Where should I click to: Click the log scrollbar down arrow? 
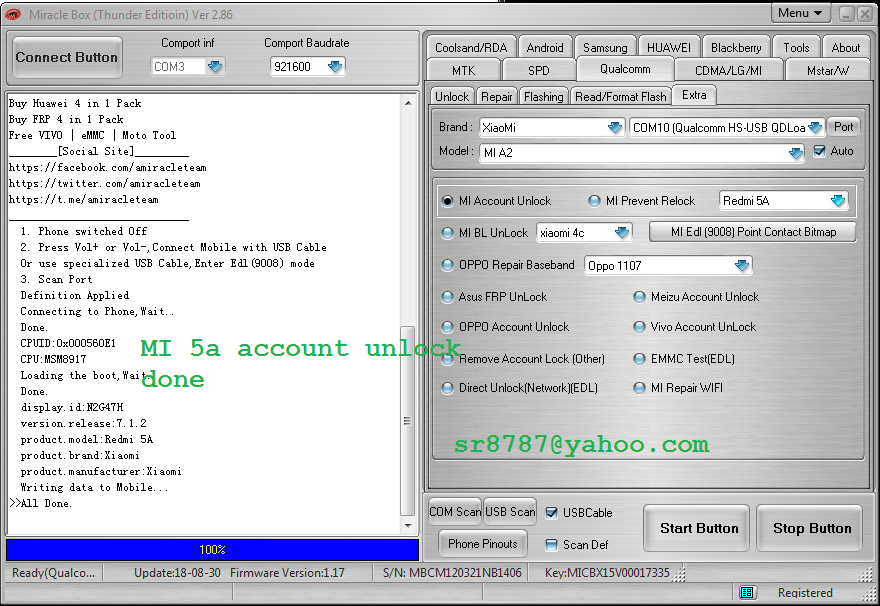click(x=408, y=526)
